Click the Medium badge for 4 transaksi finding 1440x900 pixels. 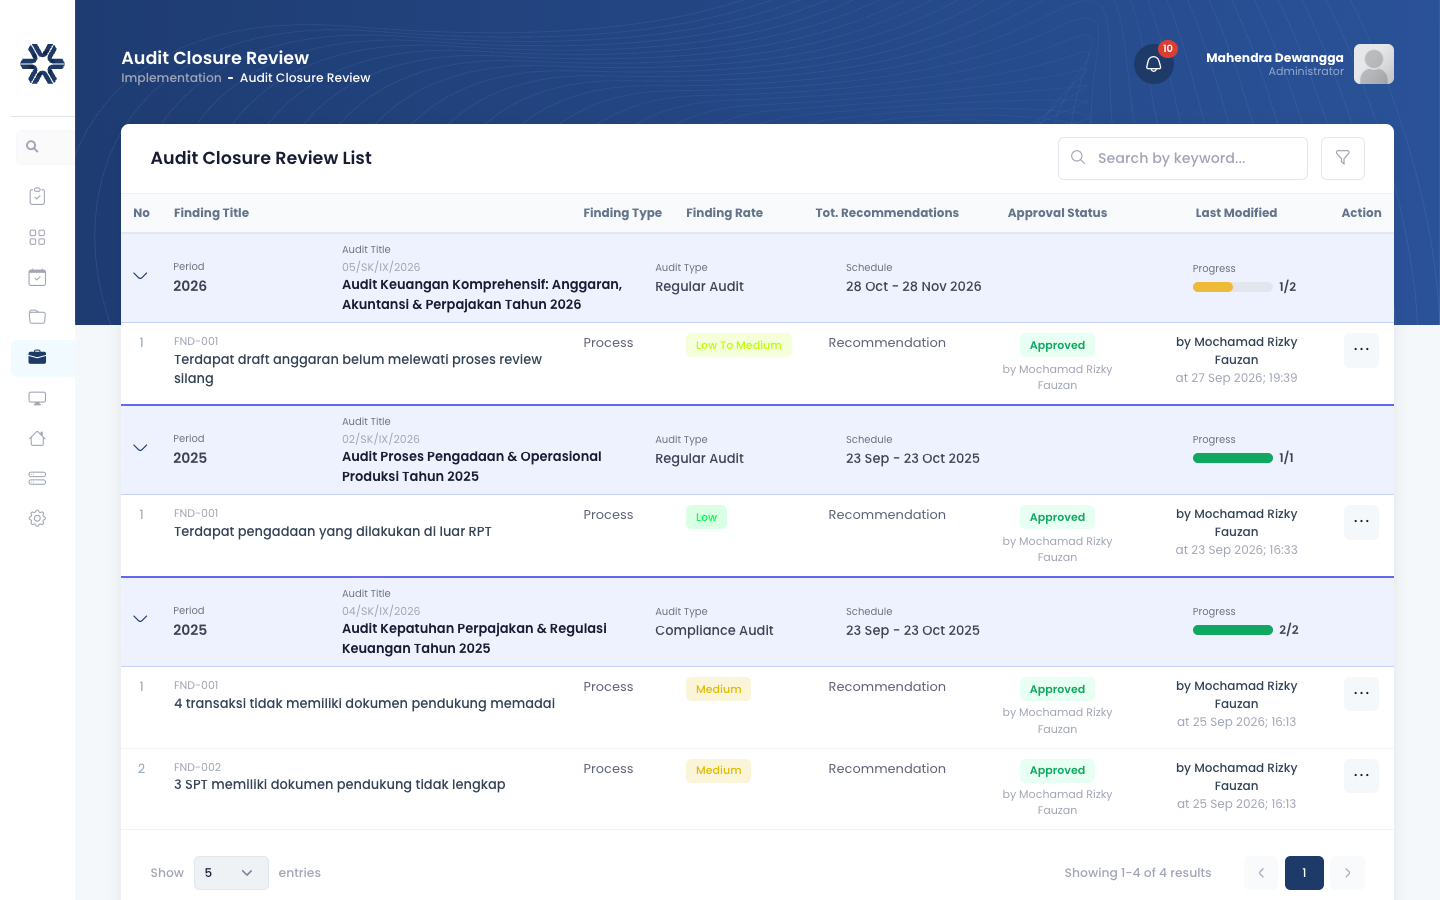[718, 689]
